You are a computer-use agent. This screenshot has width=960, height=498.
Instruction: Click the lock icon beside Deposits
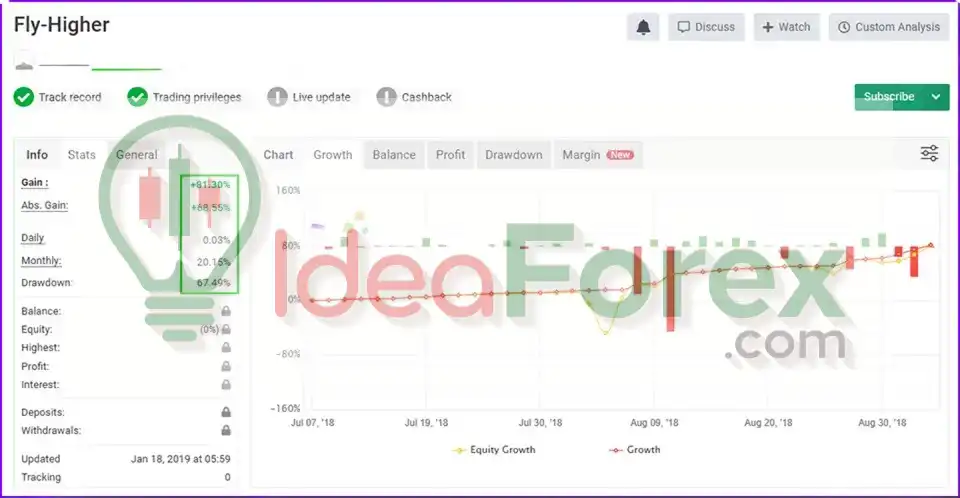click(226, 412)
